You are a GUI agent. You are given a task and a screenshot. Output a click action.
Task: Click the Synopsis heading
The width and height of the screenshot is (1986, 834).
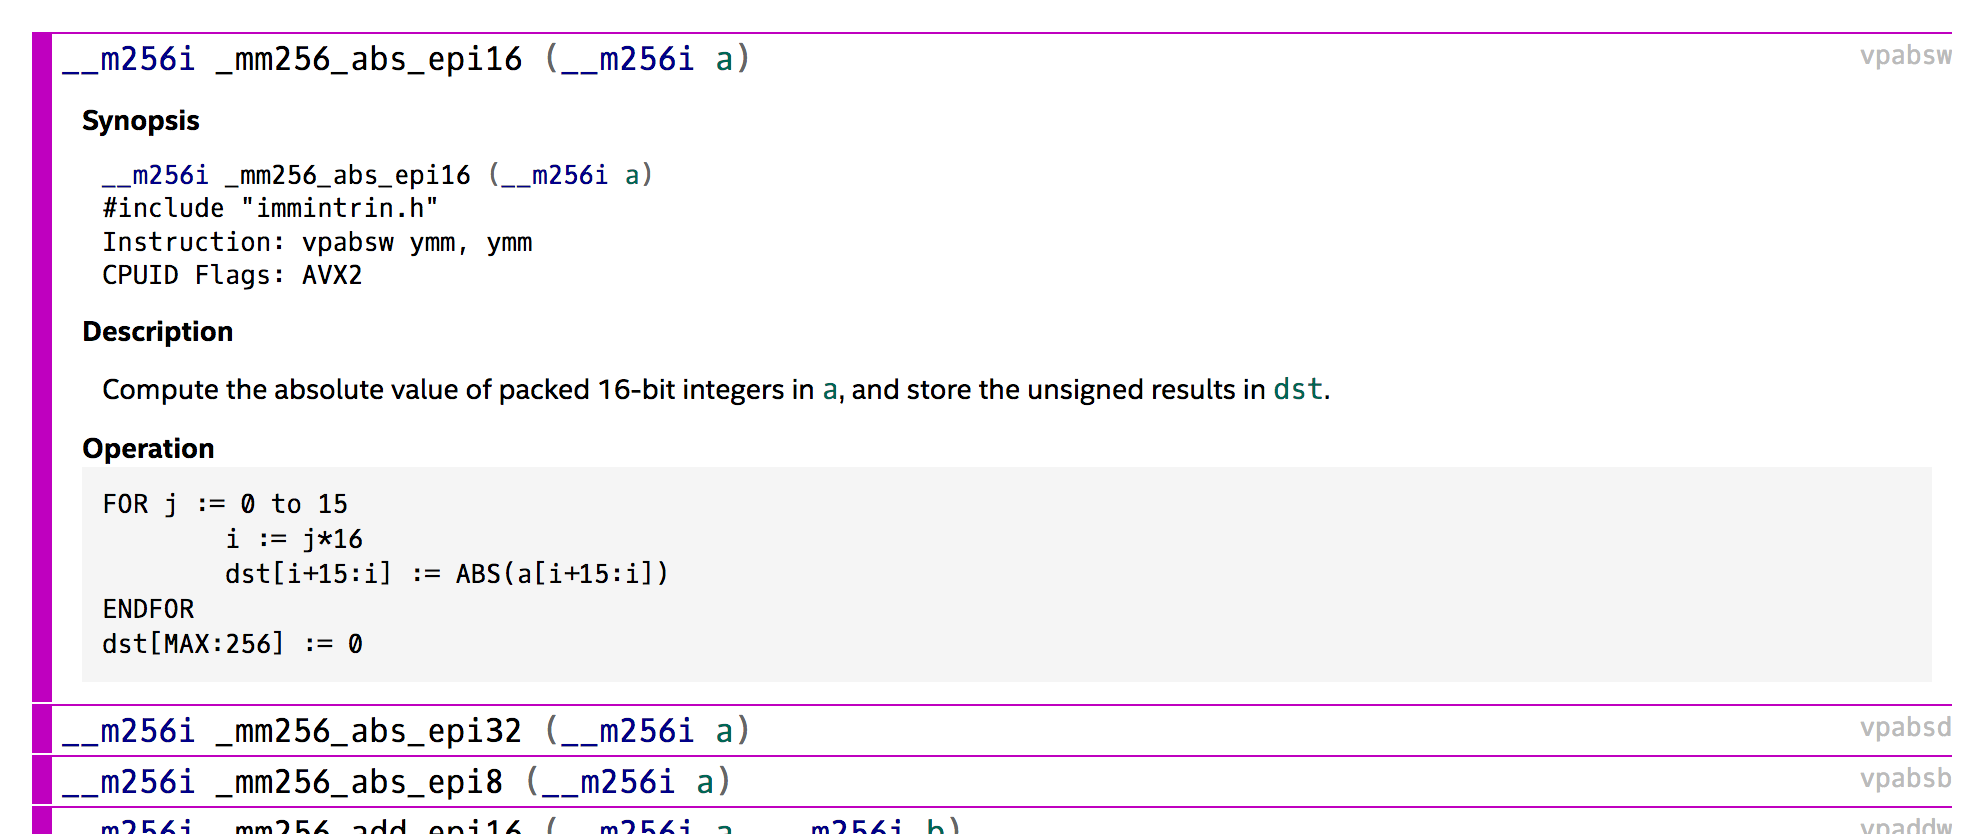[x=140, y=121]
